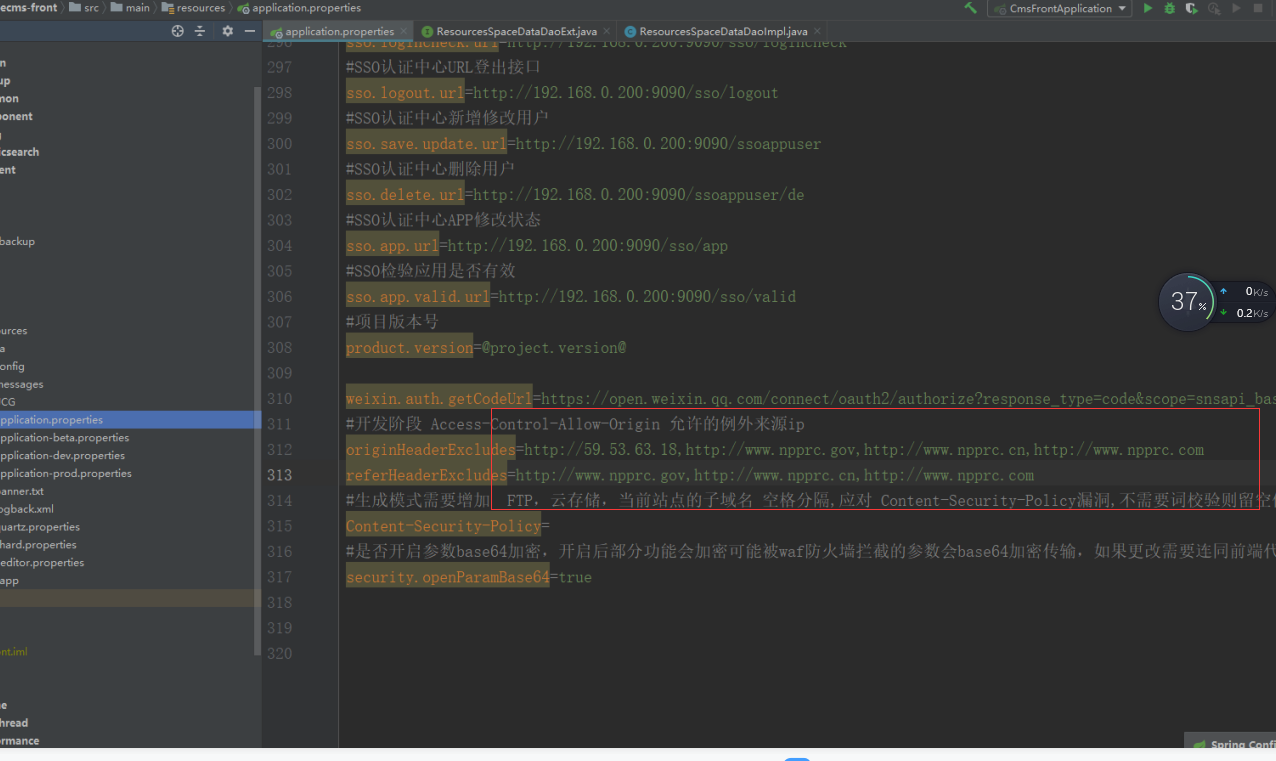
Task: Click the src breadcrumb folder
Action: click(91, 8)
